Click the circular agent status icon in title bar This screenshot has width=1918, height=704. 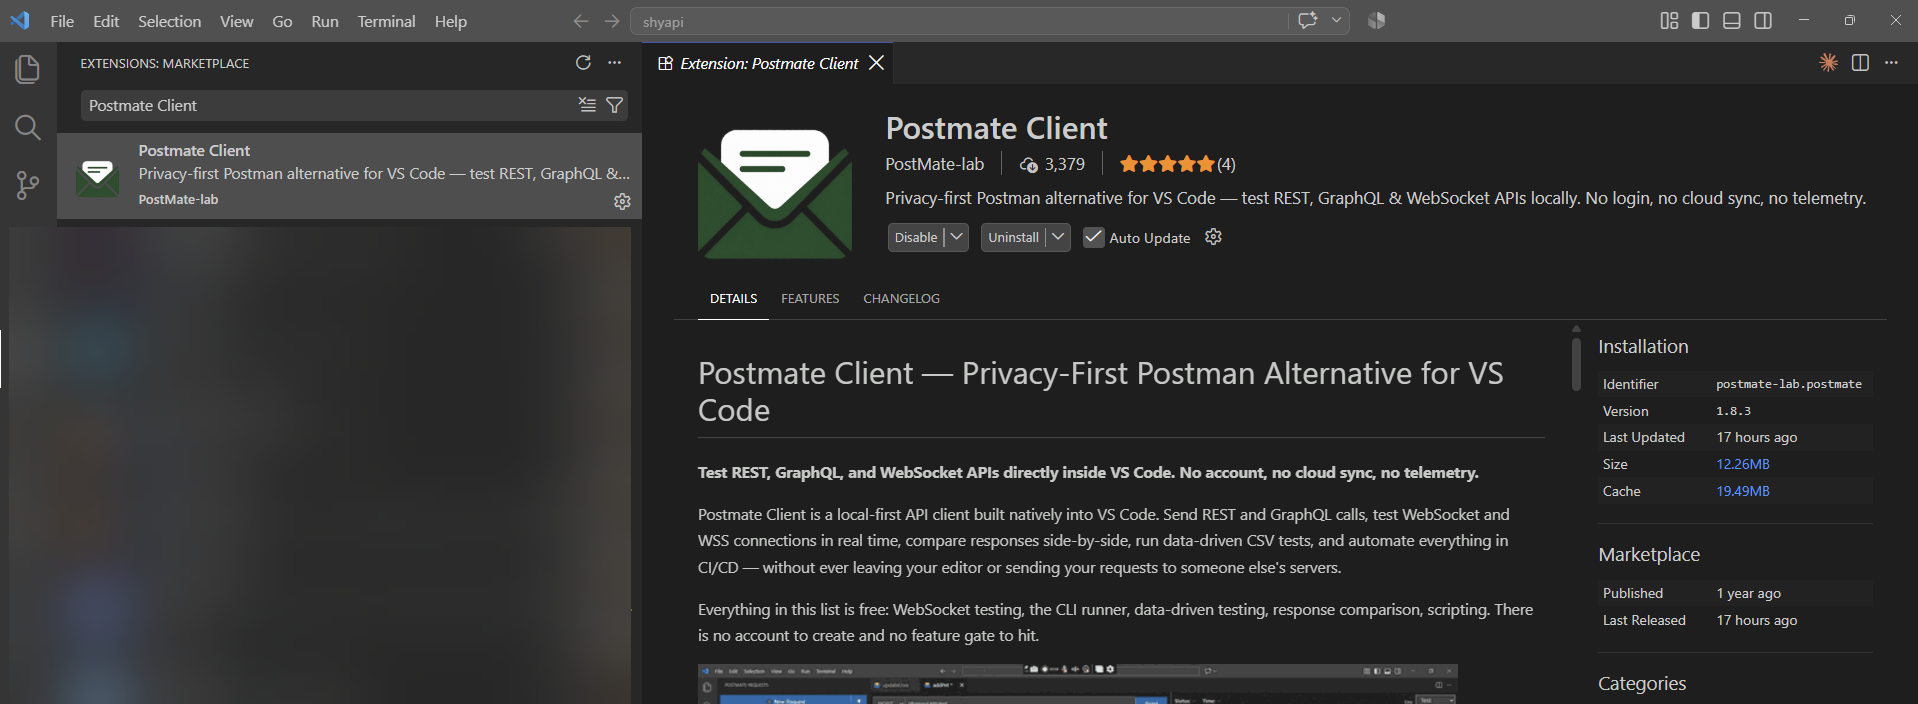(x=1376, y=20)
